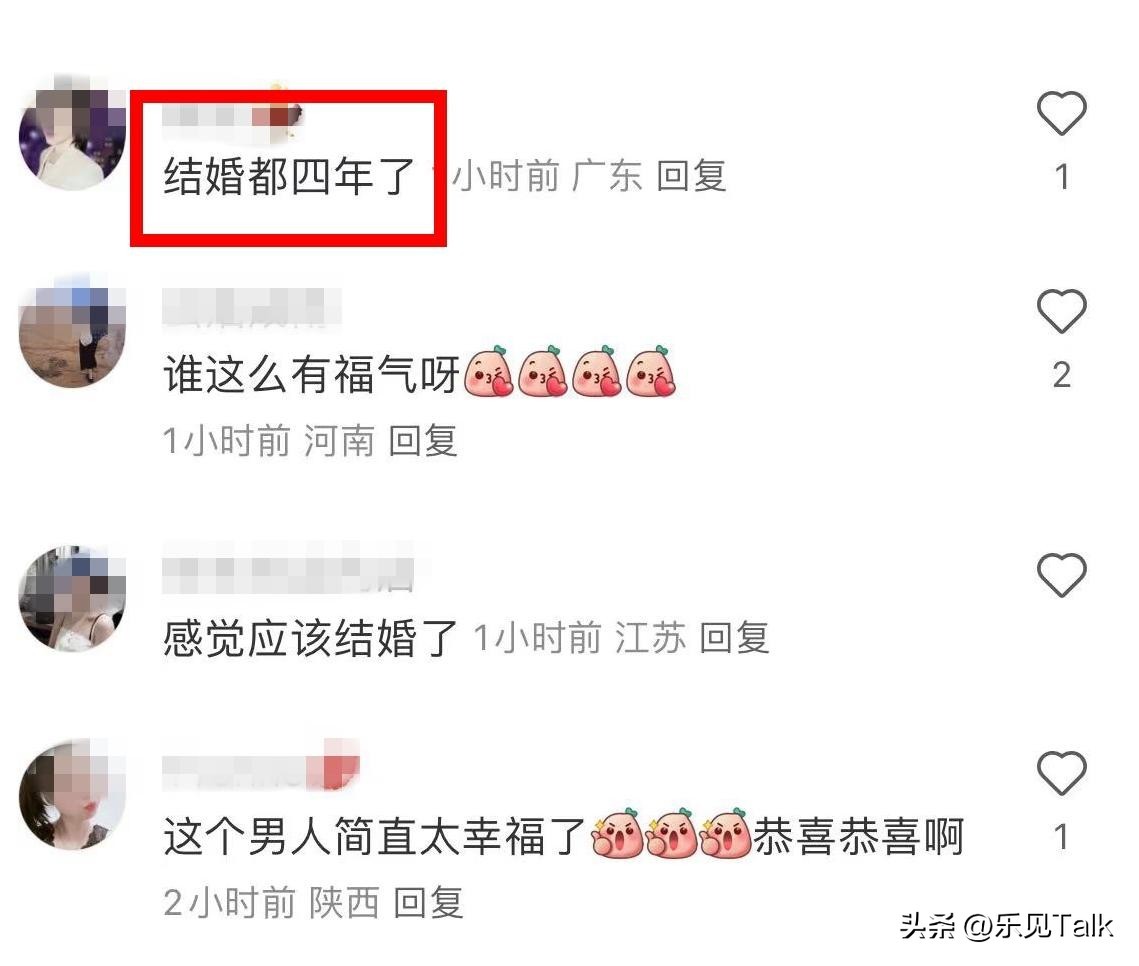Tap the heart beside '感觉应该结婚了'

click(1061, 575)
